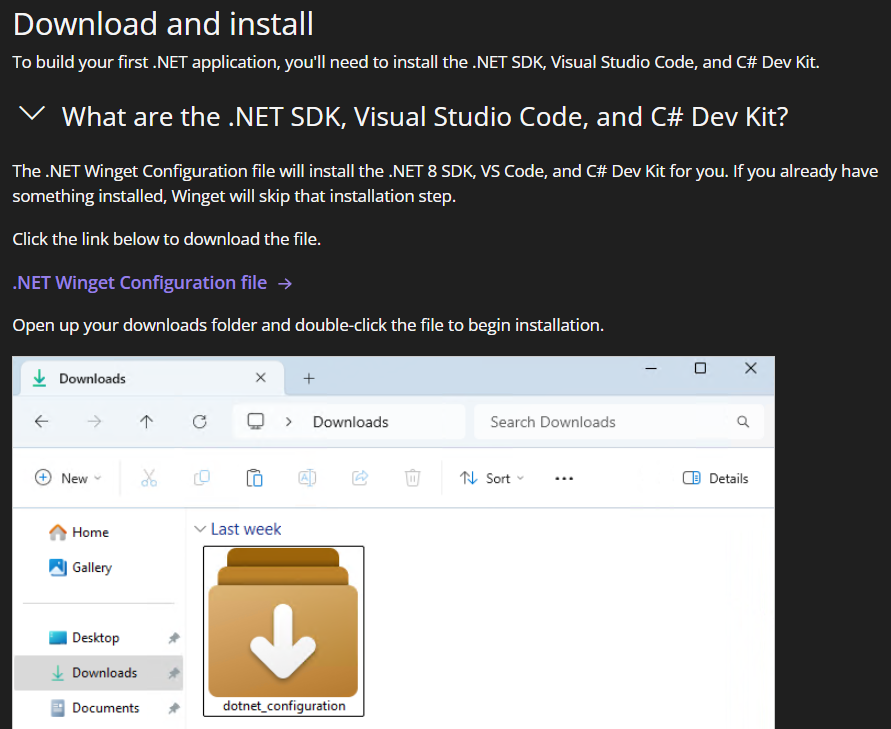Click the Cut scissors icon

click(149, 478)
